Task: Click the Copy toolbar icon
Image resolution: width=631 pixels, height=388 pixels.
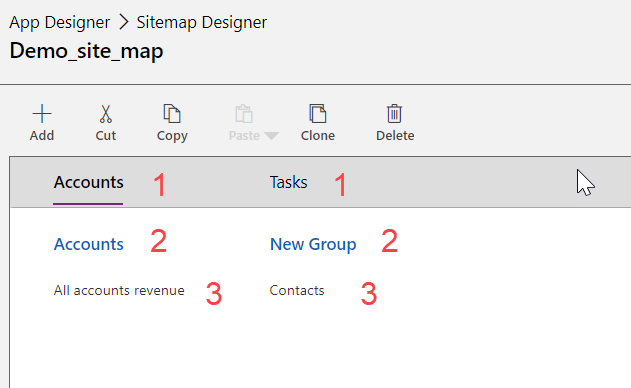Action: point(172,114)
